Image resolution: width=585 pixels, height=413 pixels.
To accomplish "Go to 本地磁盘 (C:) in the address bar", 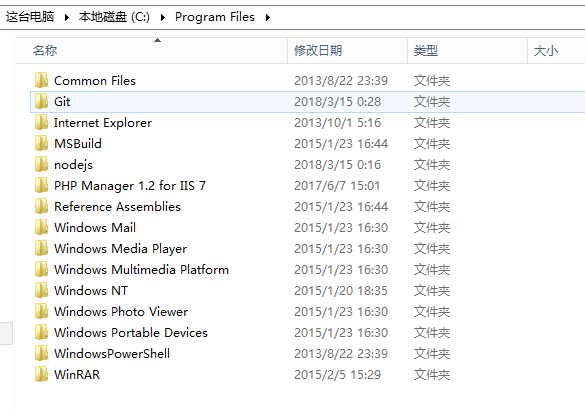I will click(x=114, y=17).
